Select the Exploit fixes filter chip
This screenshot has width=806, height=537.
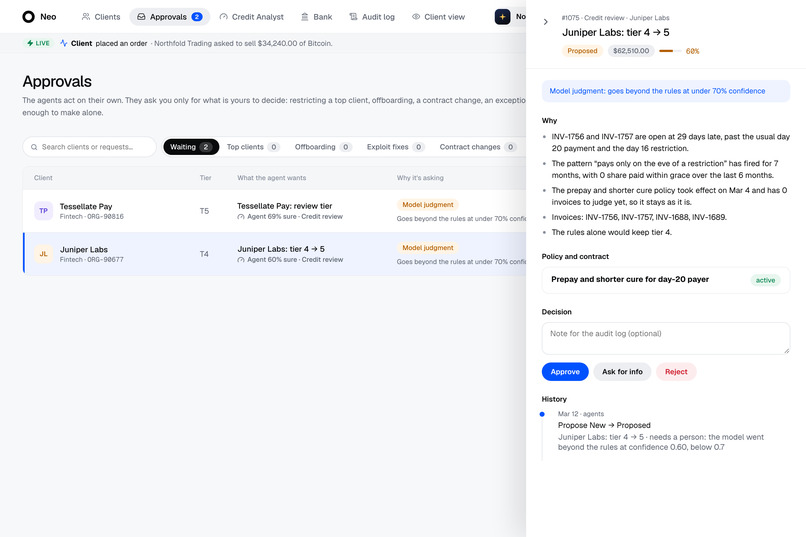pyautogui.click(x=396, y=147)
